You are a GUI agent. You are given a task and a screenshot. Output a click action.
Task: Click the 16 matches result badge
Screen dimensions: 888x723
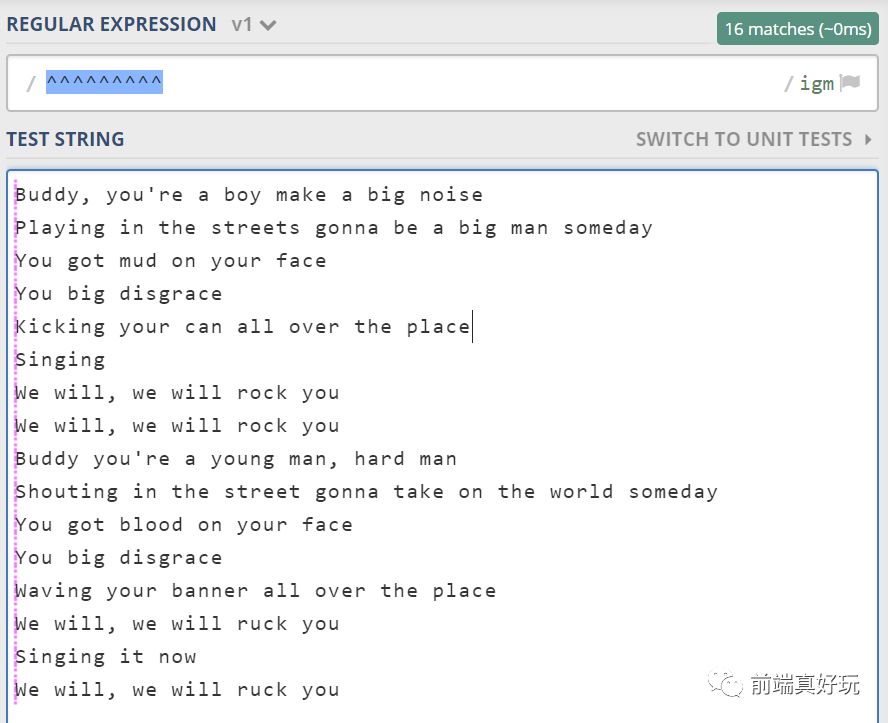pos(797,28)
